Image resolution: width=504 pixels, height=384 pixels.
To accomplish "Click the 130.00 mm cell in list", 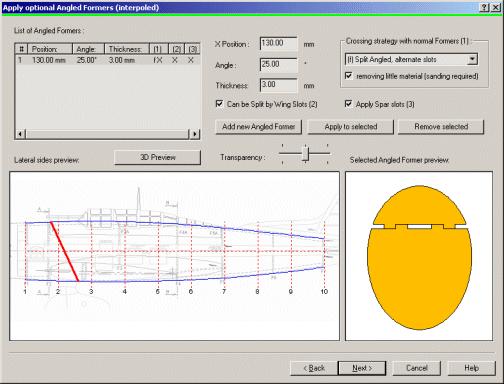I will [49, 60].
